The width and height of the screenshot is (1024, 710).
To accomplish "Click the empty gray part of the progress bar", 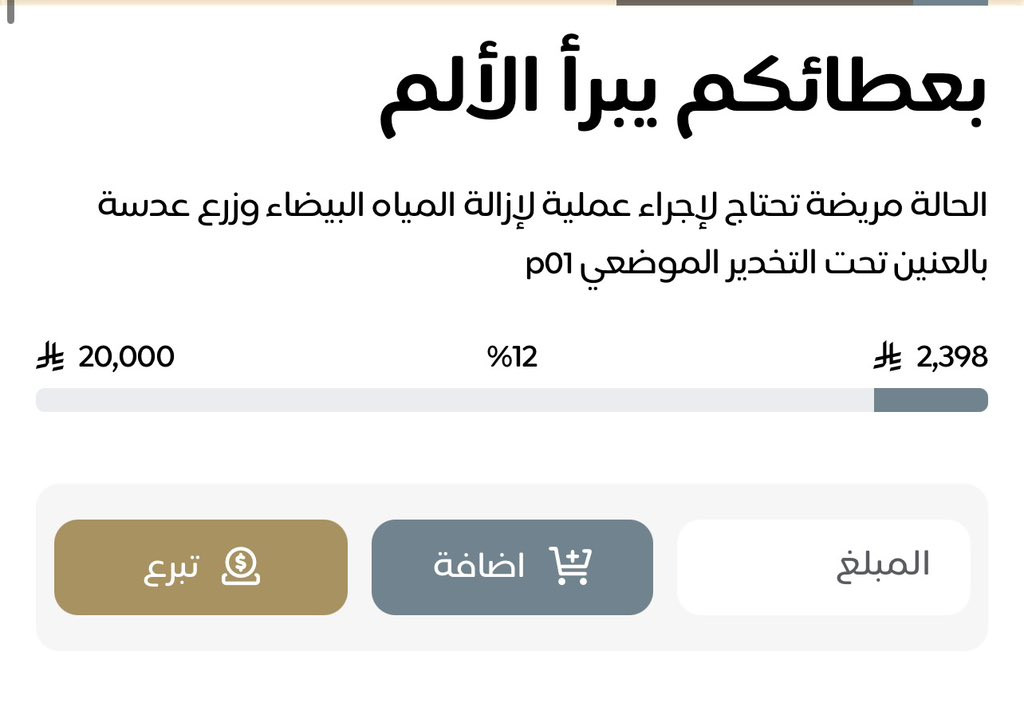I will (x=455, y=400).
